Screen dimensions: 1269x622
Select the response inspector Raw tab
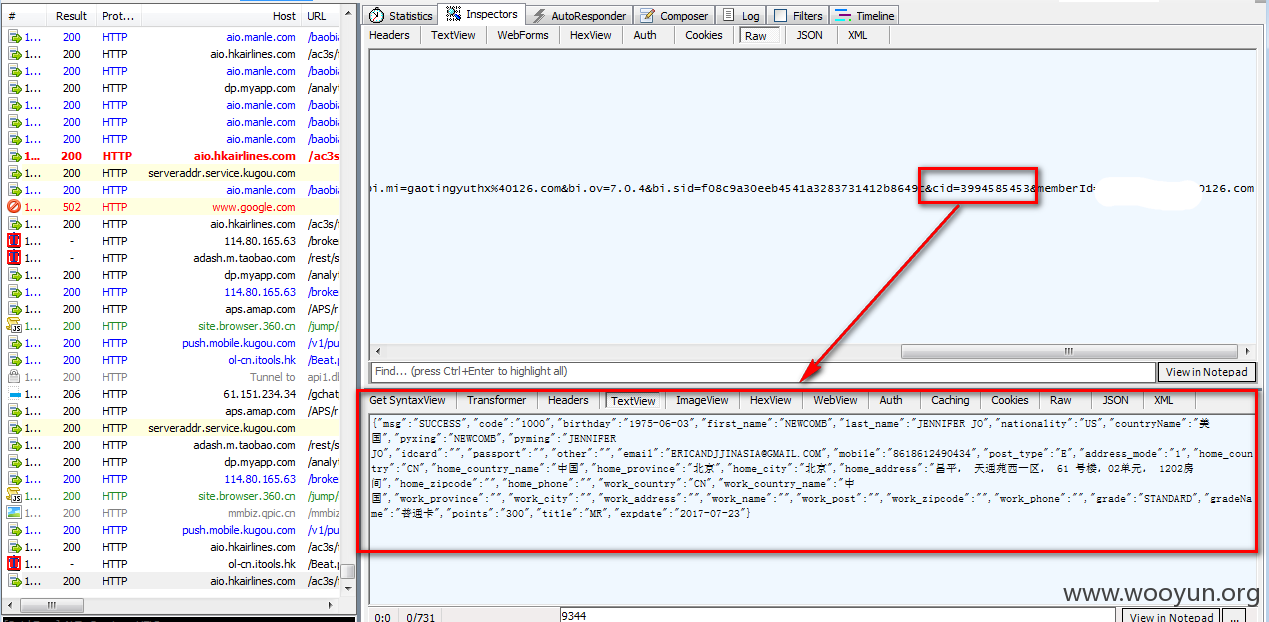1061,400
